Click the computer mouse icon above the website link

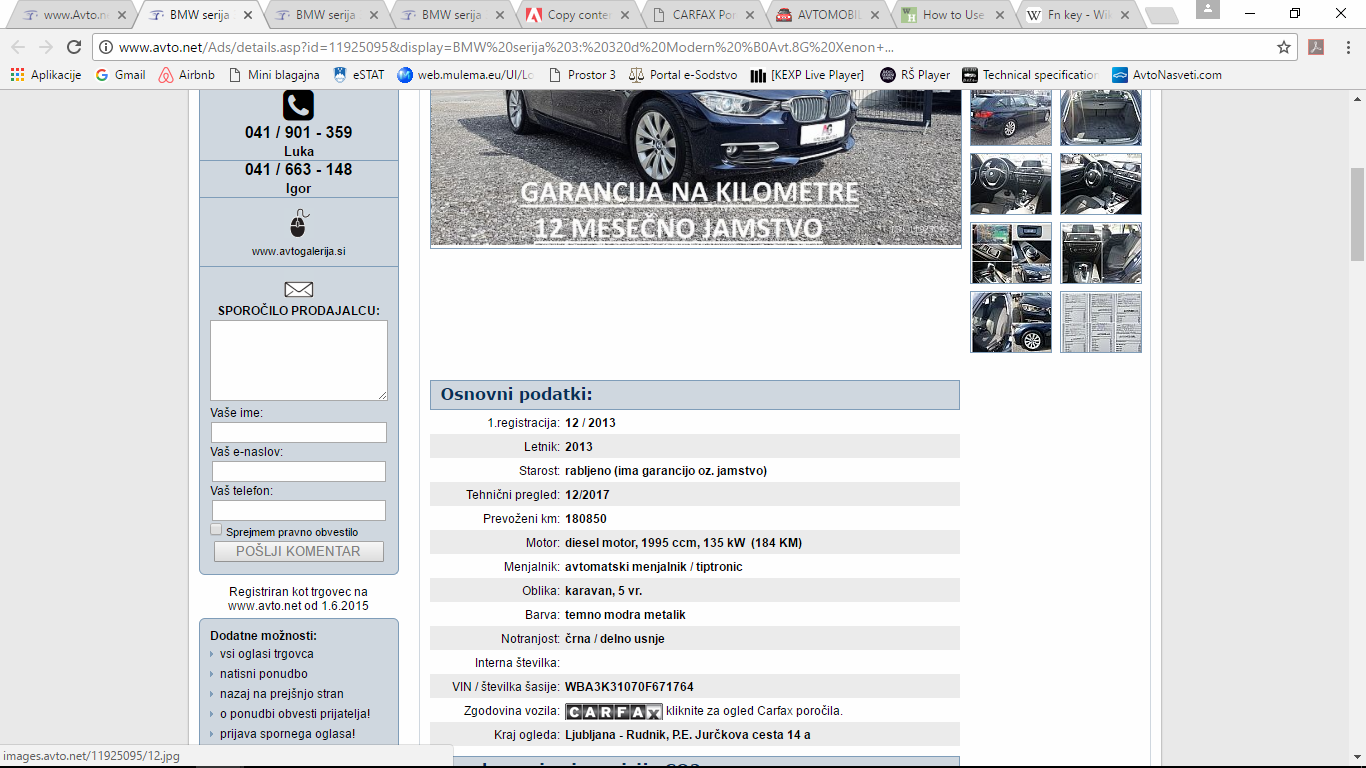[x=298, y=223]
